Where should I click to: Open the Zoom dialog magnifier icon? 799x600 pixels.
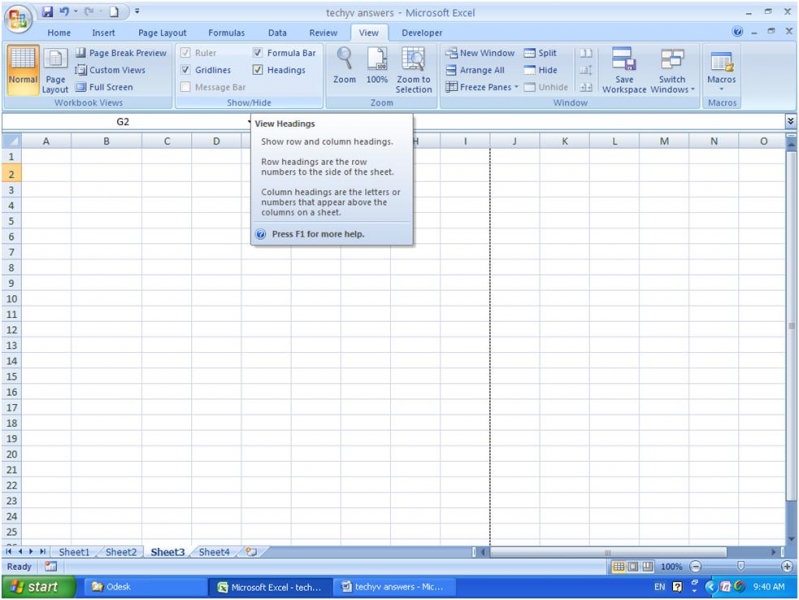(344, 60)
